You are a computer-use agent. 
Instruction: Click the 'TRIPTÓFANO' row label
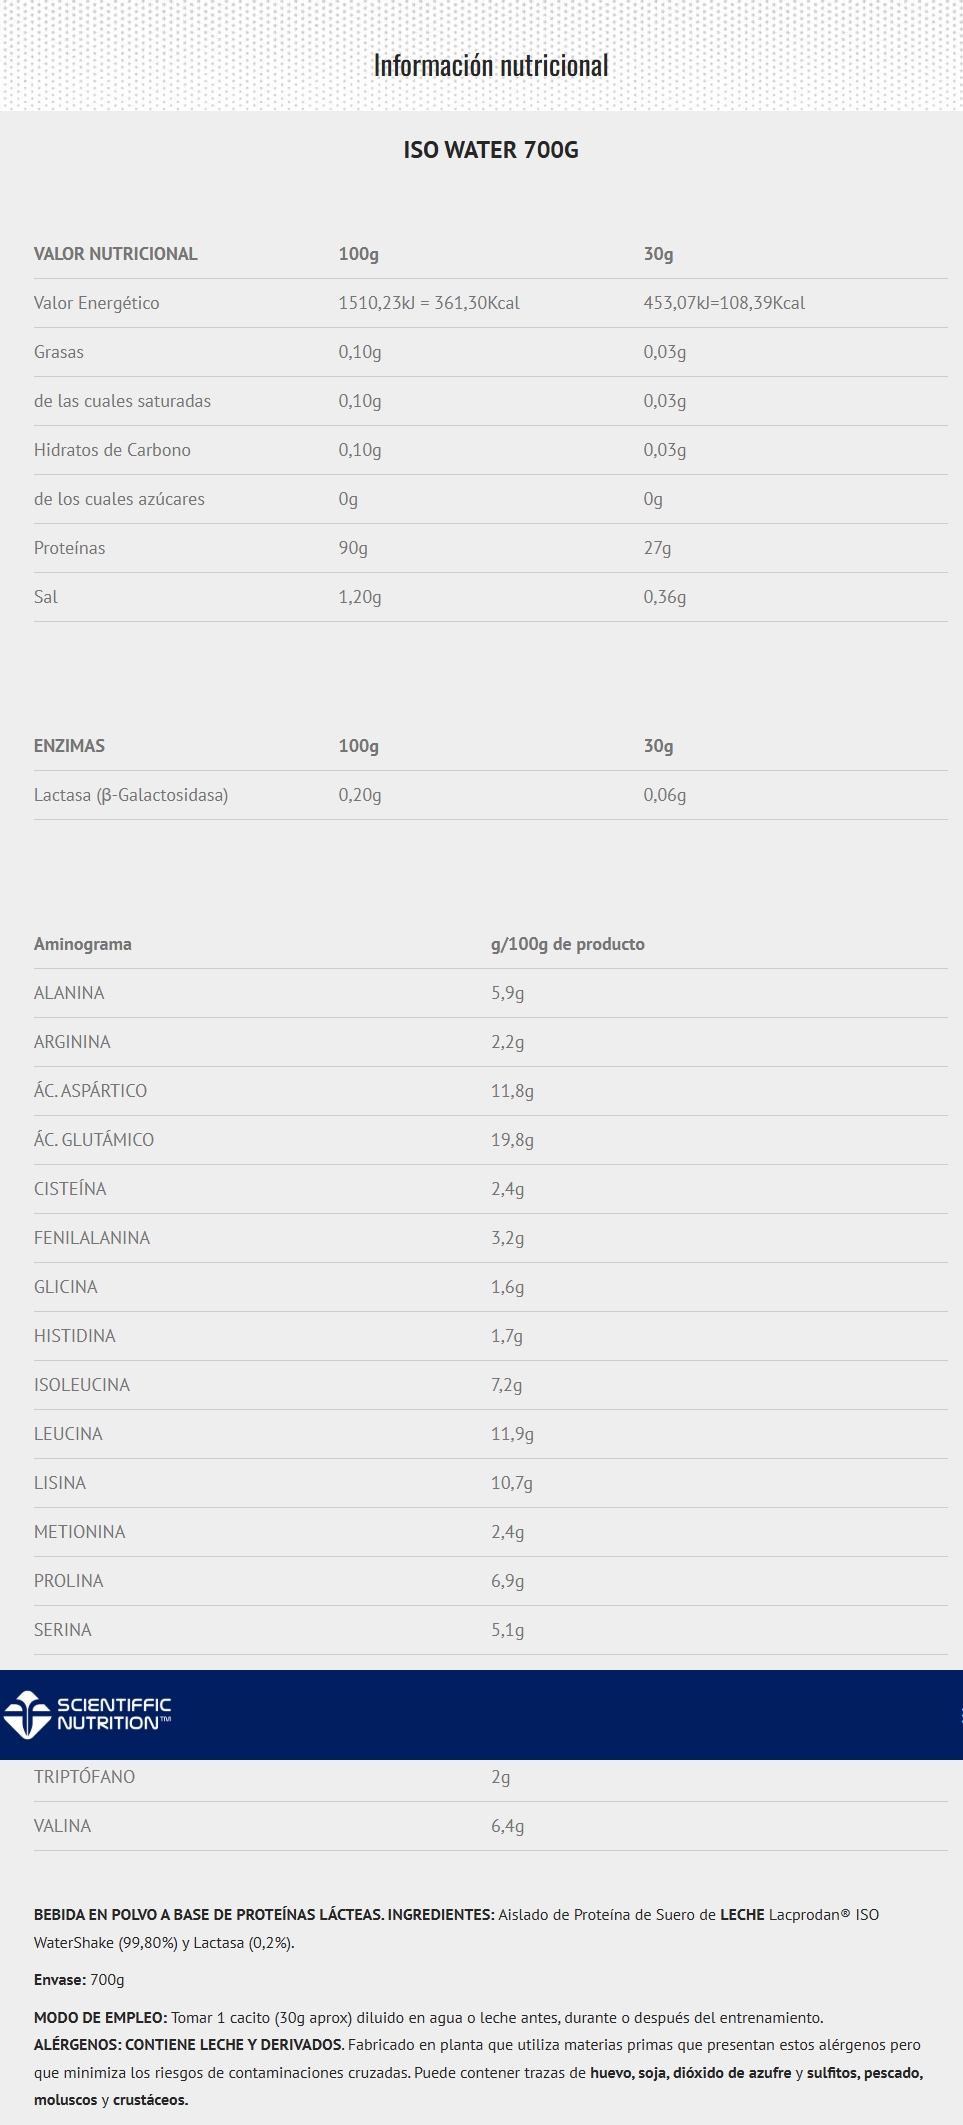[84, 1777]
